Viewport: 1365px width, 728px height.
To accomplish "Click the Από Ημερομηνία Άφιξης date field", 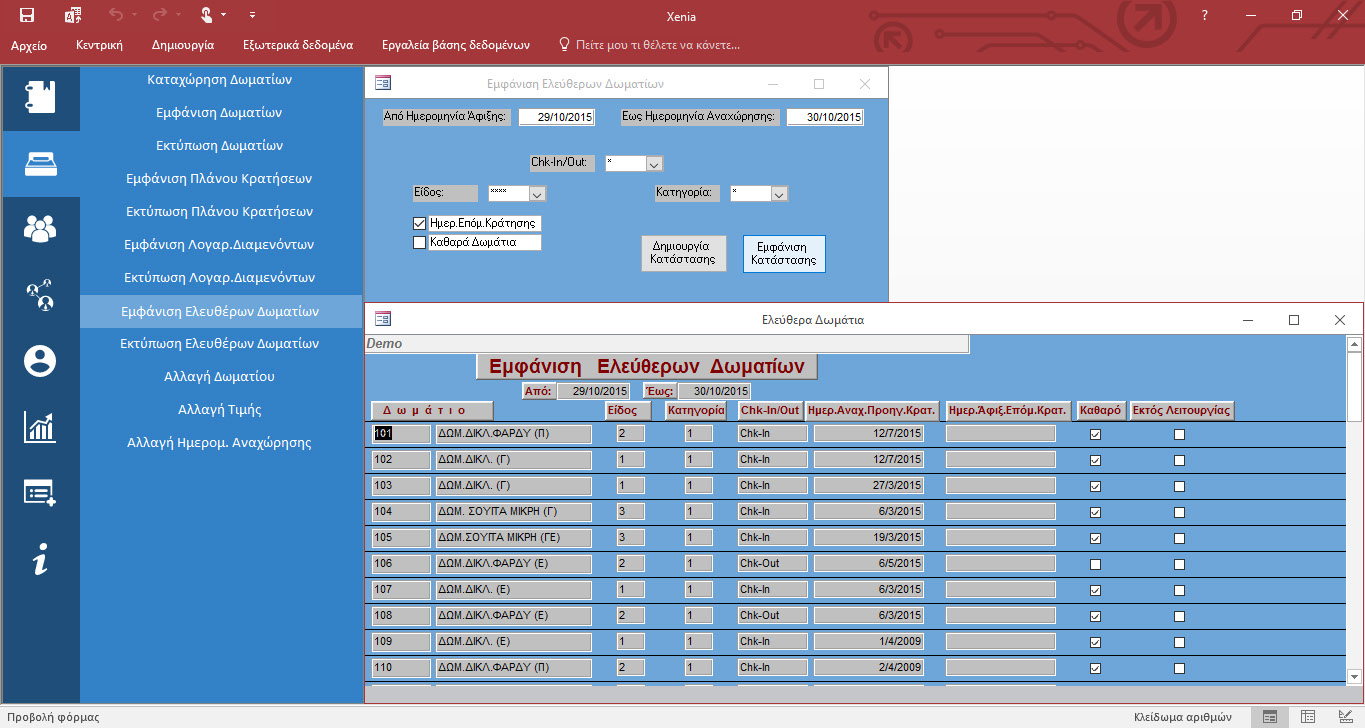I will [557, 117].
